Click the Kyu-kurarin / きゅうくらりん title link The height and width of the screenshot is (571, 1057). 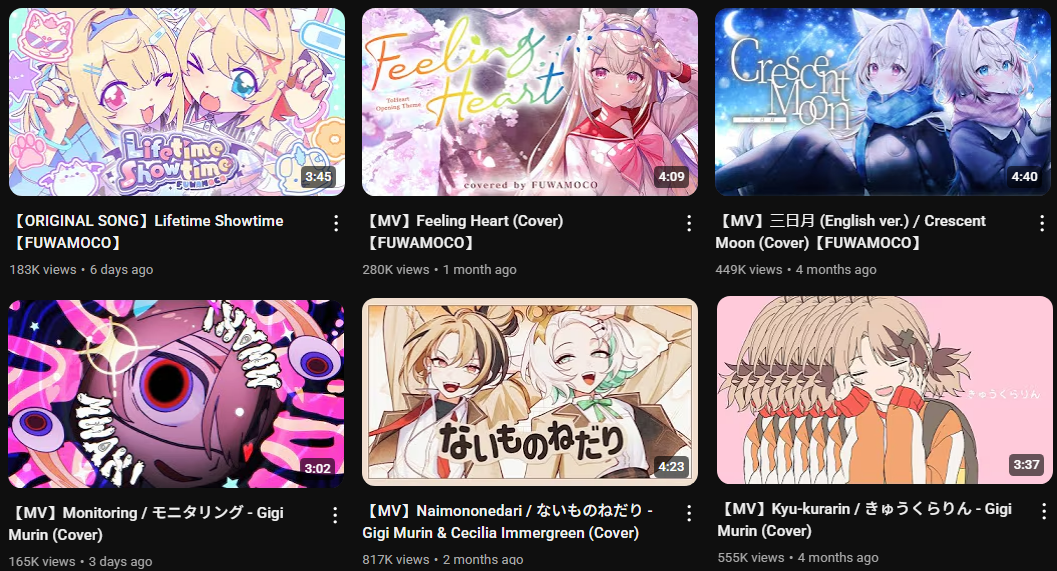pos(864,519)
